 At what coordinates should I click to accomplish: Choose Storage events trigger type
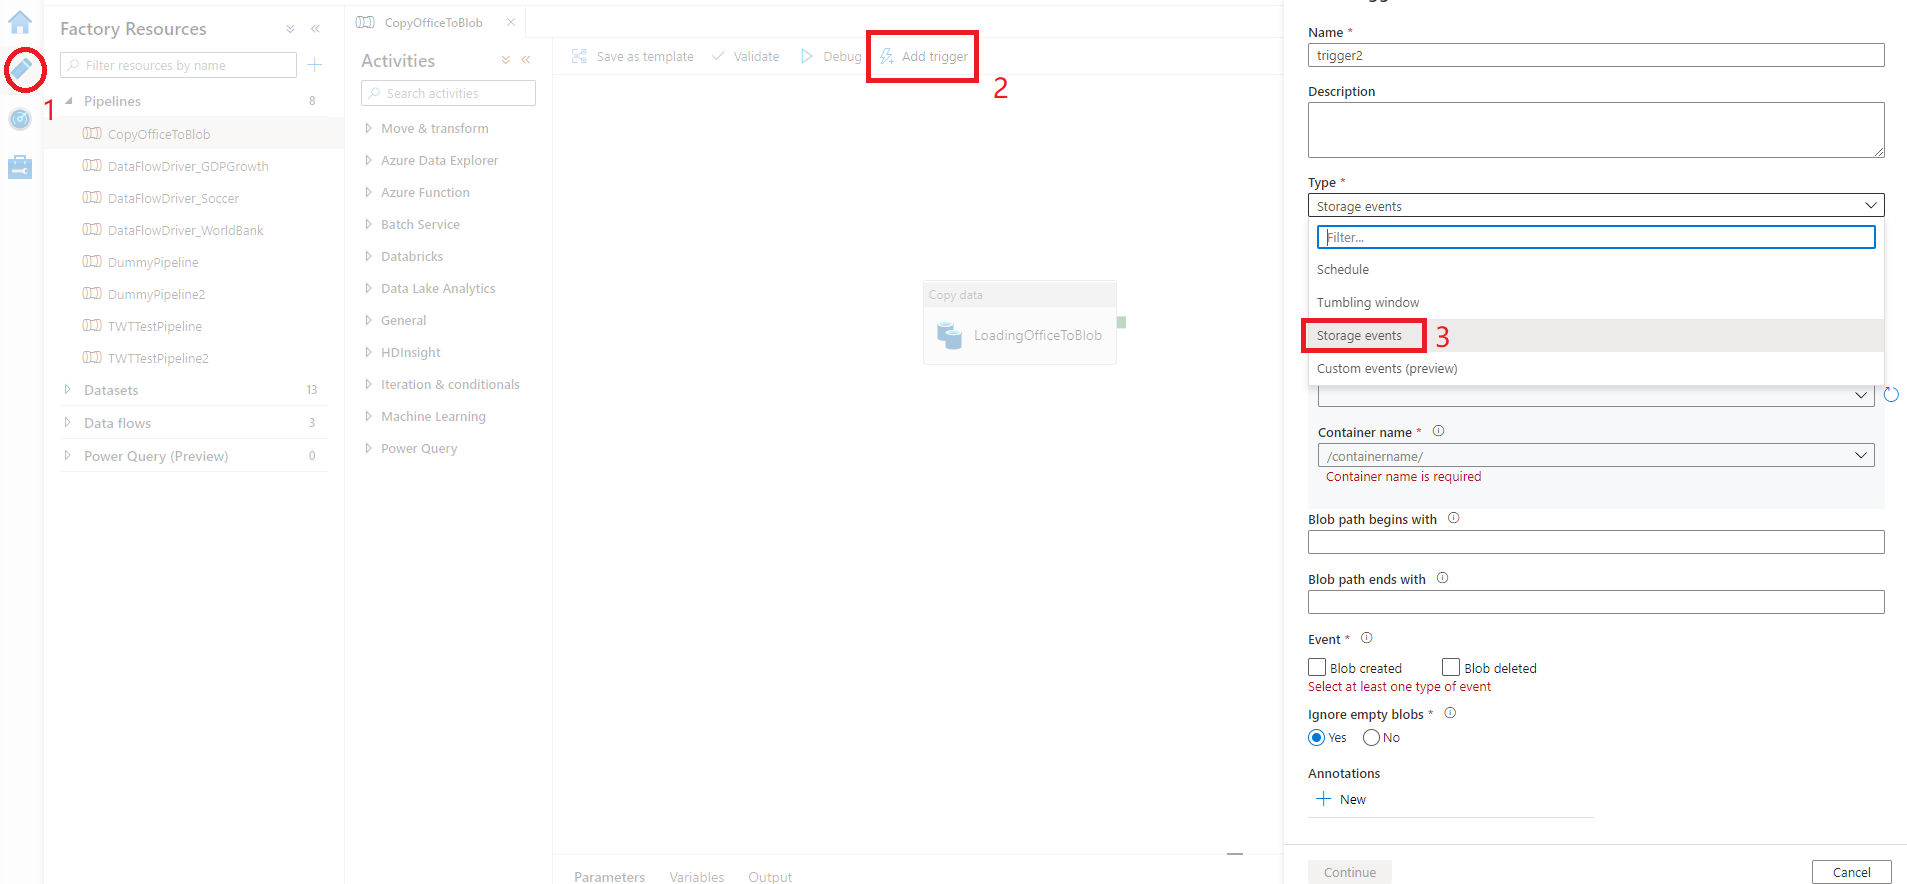coord(1596,336)
